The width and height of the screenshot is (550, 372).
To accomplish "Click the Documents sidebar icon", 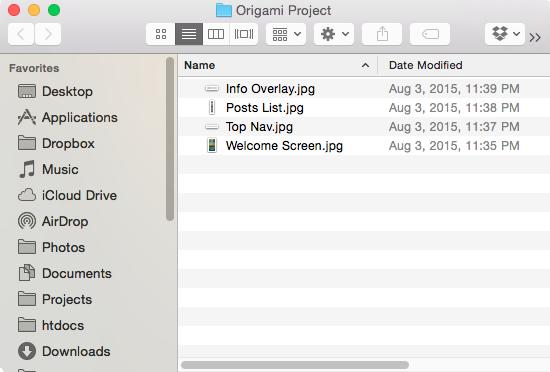I will click(27, 273).
